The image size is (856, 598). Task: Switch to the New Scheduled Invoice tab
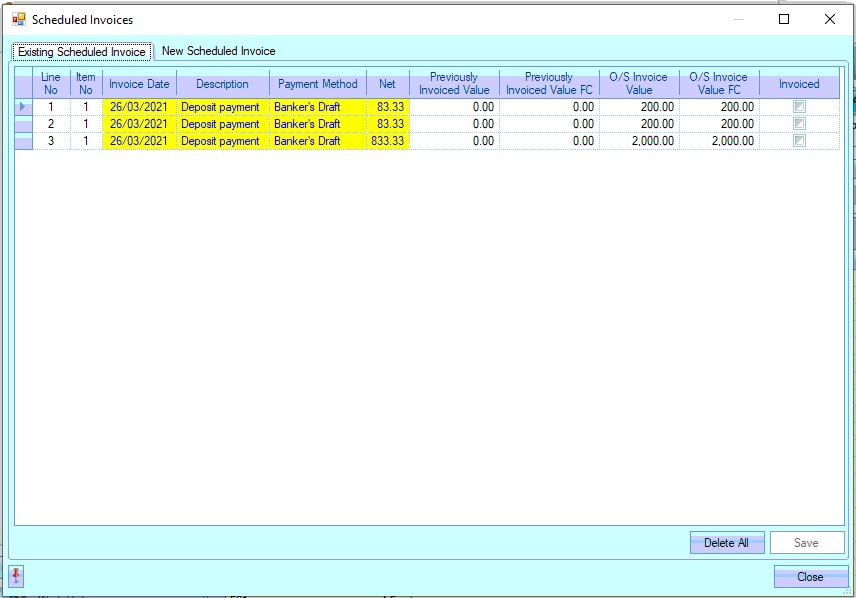(x=218, y=51)
